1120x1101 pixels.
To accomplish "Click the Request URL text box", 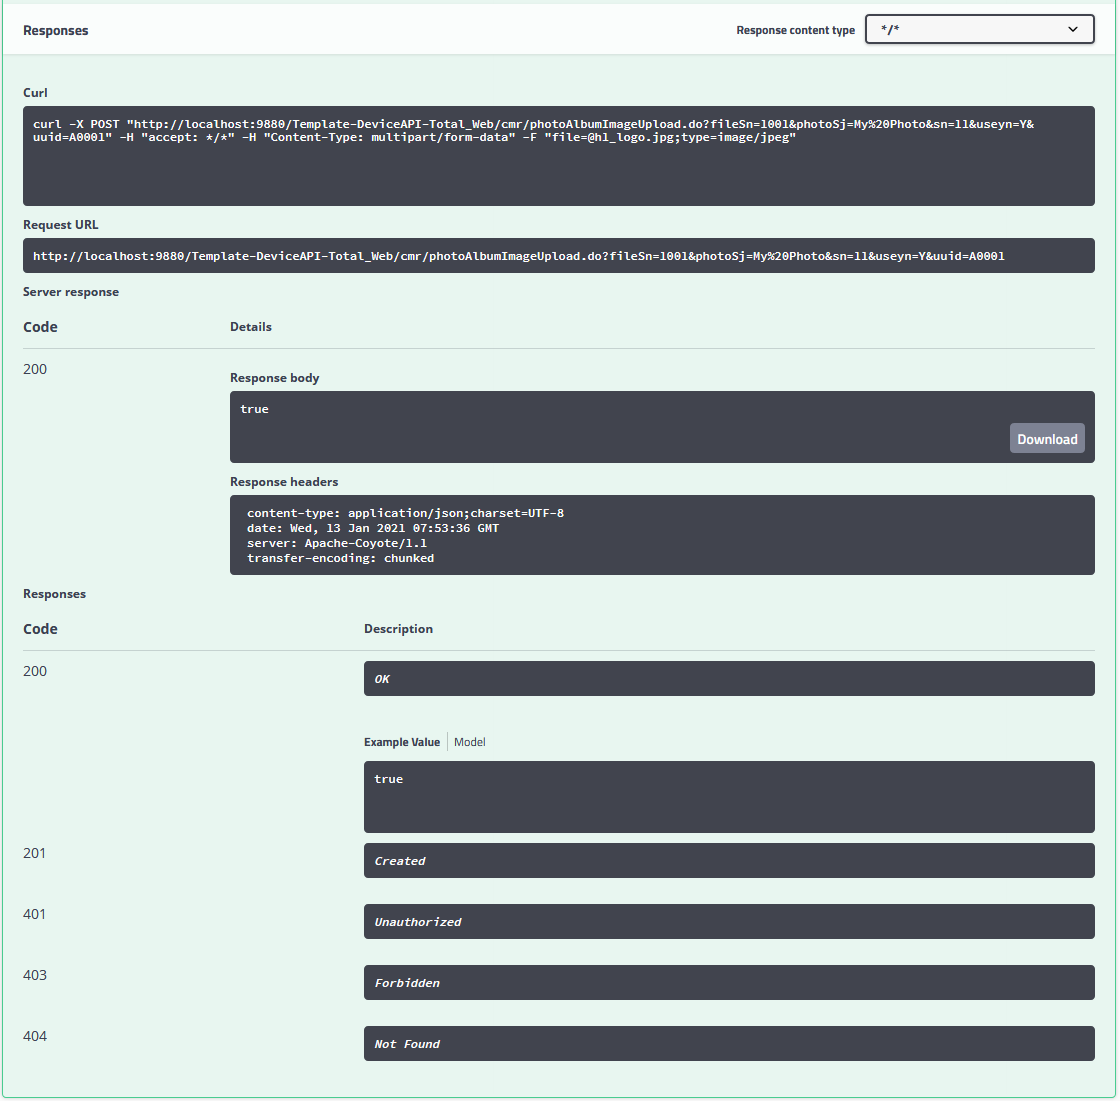I will point(558,256).
